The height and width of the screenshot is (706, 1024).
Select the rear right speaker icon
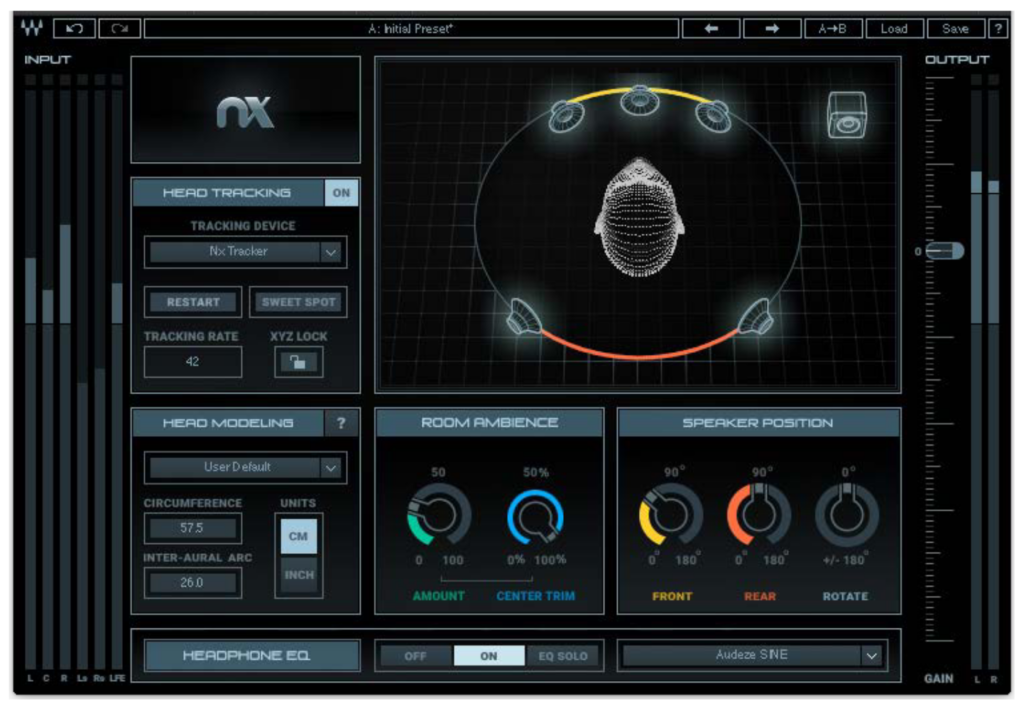pyautogui.click(x=756, y=317)
